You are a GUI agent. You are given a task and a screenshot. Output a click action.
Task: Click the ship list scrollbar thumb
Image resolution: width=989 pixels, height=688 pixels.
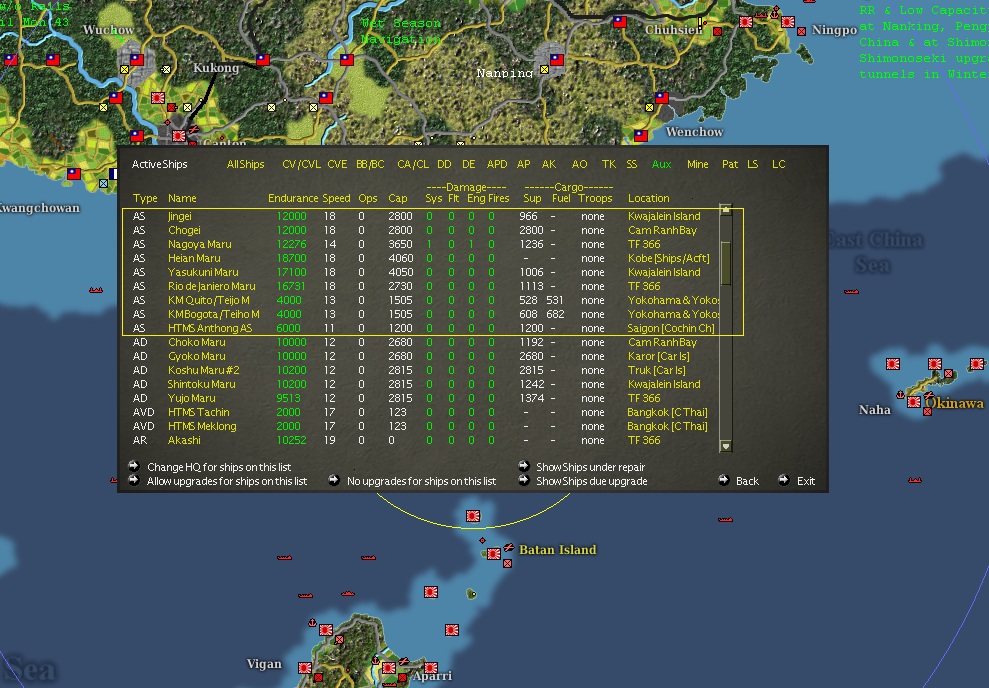tap(725, 263)
